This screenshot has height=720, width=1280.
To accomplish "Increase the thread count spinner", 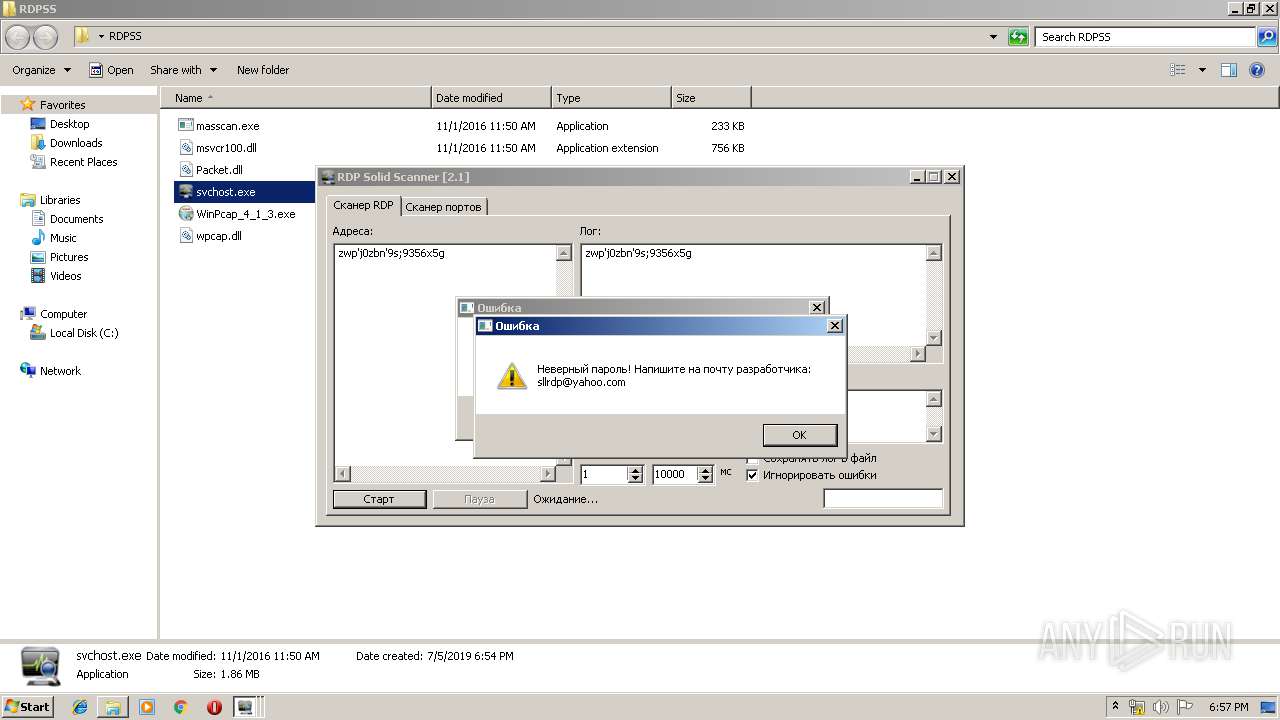I will point(635,470).
